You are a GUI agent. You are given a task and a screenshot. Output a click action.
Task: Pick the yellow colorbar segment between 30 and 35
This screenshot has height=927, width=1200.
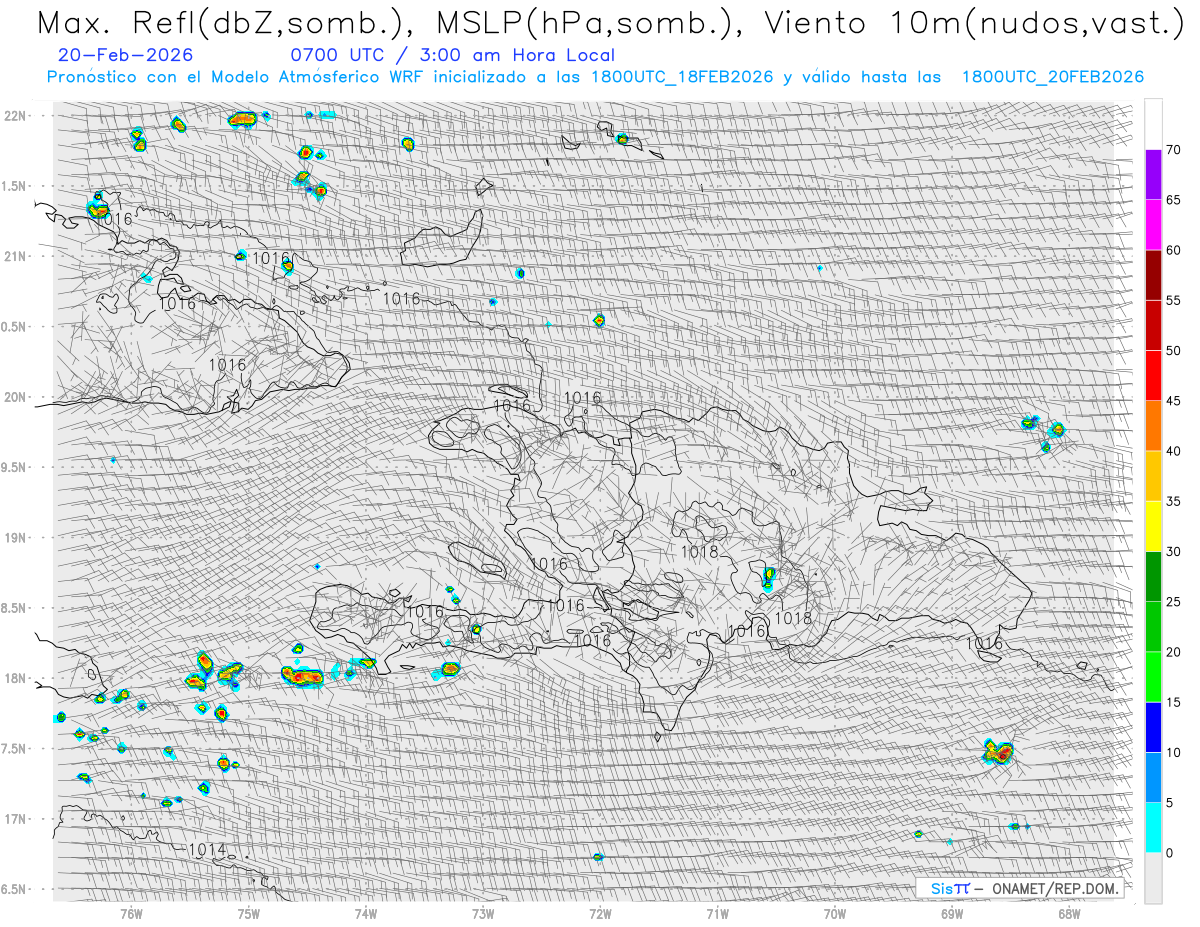pyautogui.click(x=1153, y=527)
